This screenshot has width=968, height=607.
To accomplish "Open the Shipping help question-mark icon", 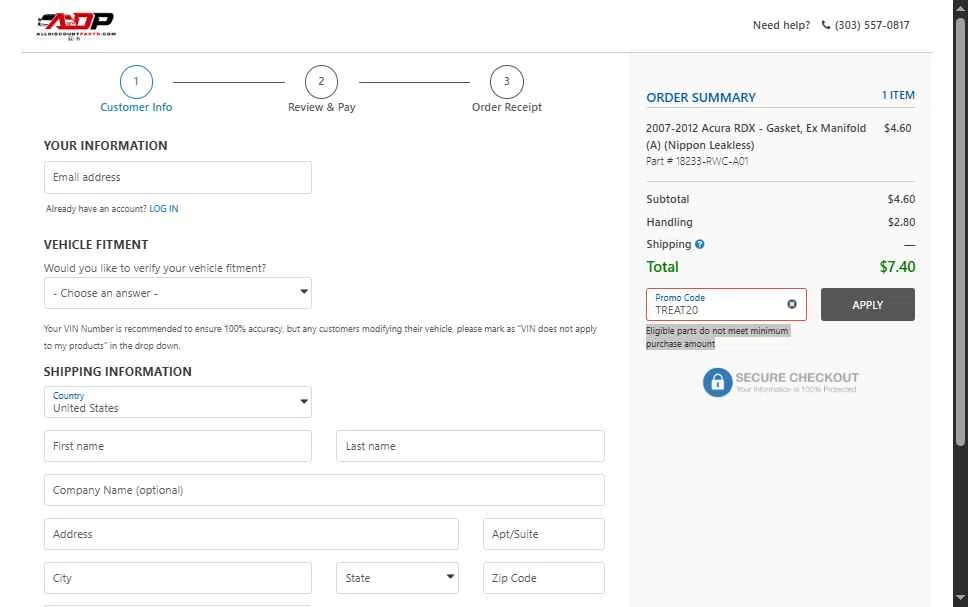I will tap(699, 244).
